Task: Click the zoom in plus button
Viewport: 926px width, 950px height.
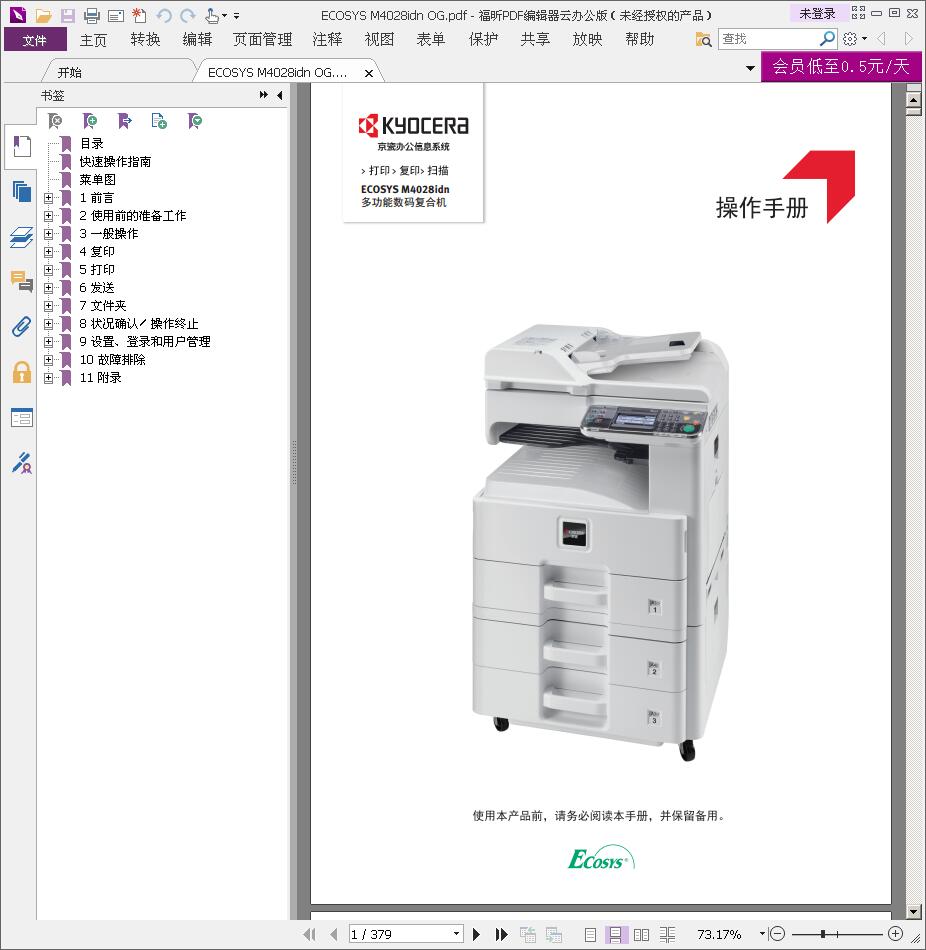Action: (895, 934)
